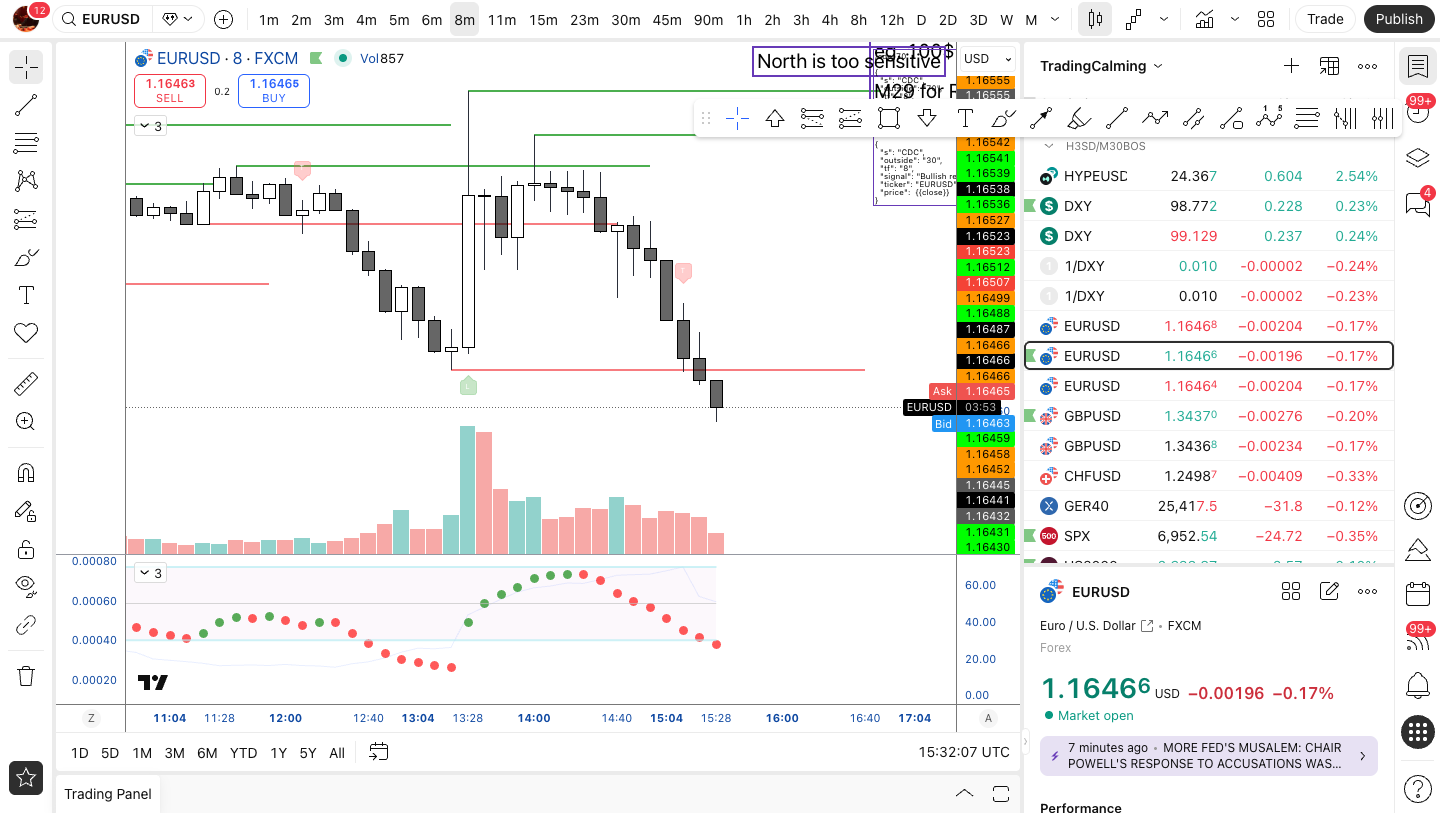Select the arrow line tool in floating toolbar
This screenshot has width=1440, height=813.
[x=1041, y=118]
